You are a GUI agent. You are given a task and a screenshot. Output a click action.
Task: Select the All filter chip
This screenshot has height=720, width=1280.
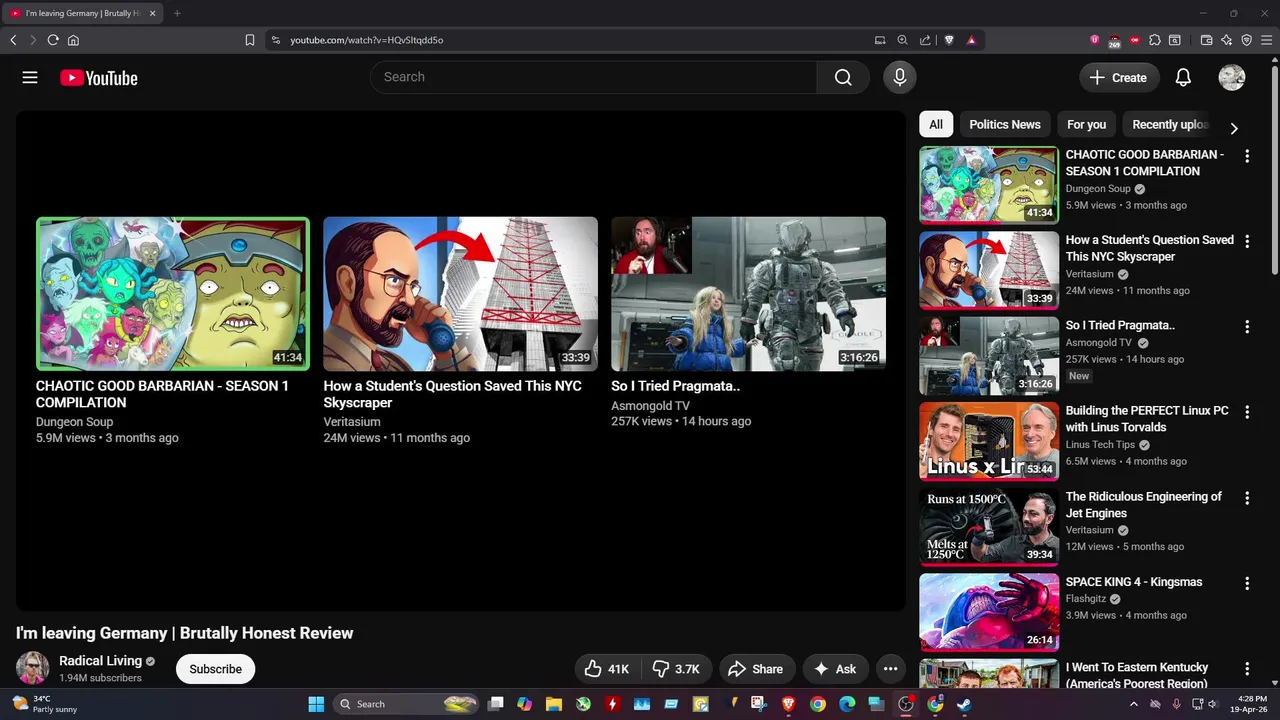935,124
